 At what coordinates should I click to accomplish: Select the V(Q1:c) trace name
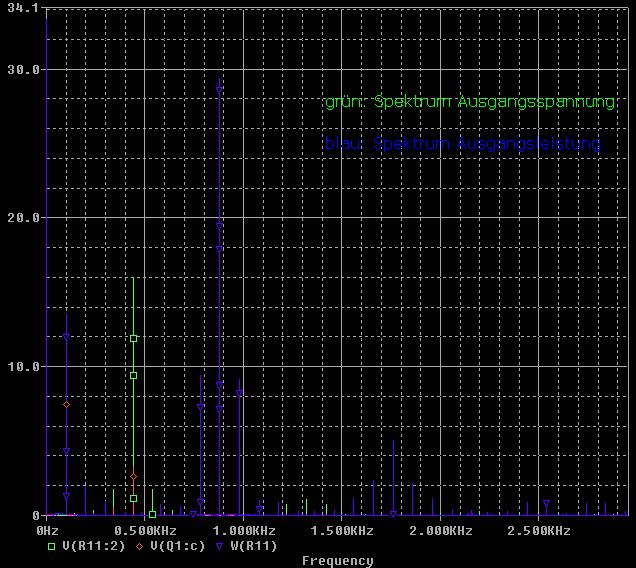[x=178, y=546]
